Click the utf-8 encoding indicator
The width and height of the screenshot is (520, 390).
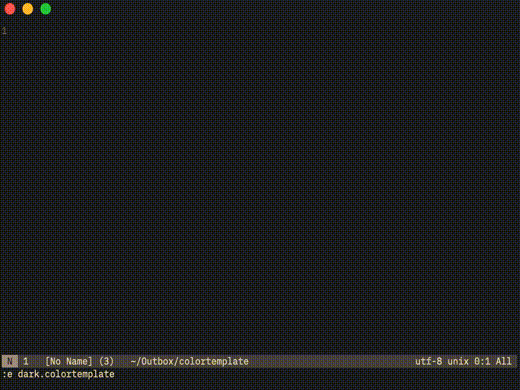point(429,361)
